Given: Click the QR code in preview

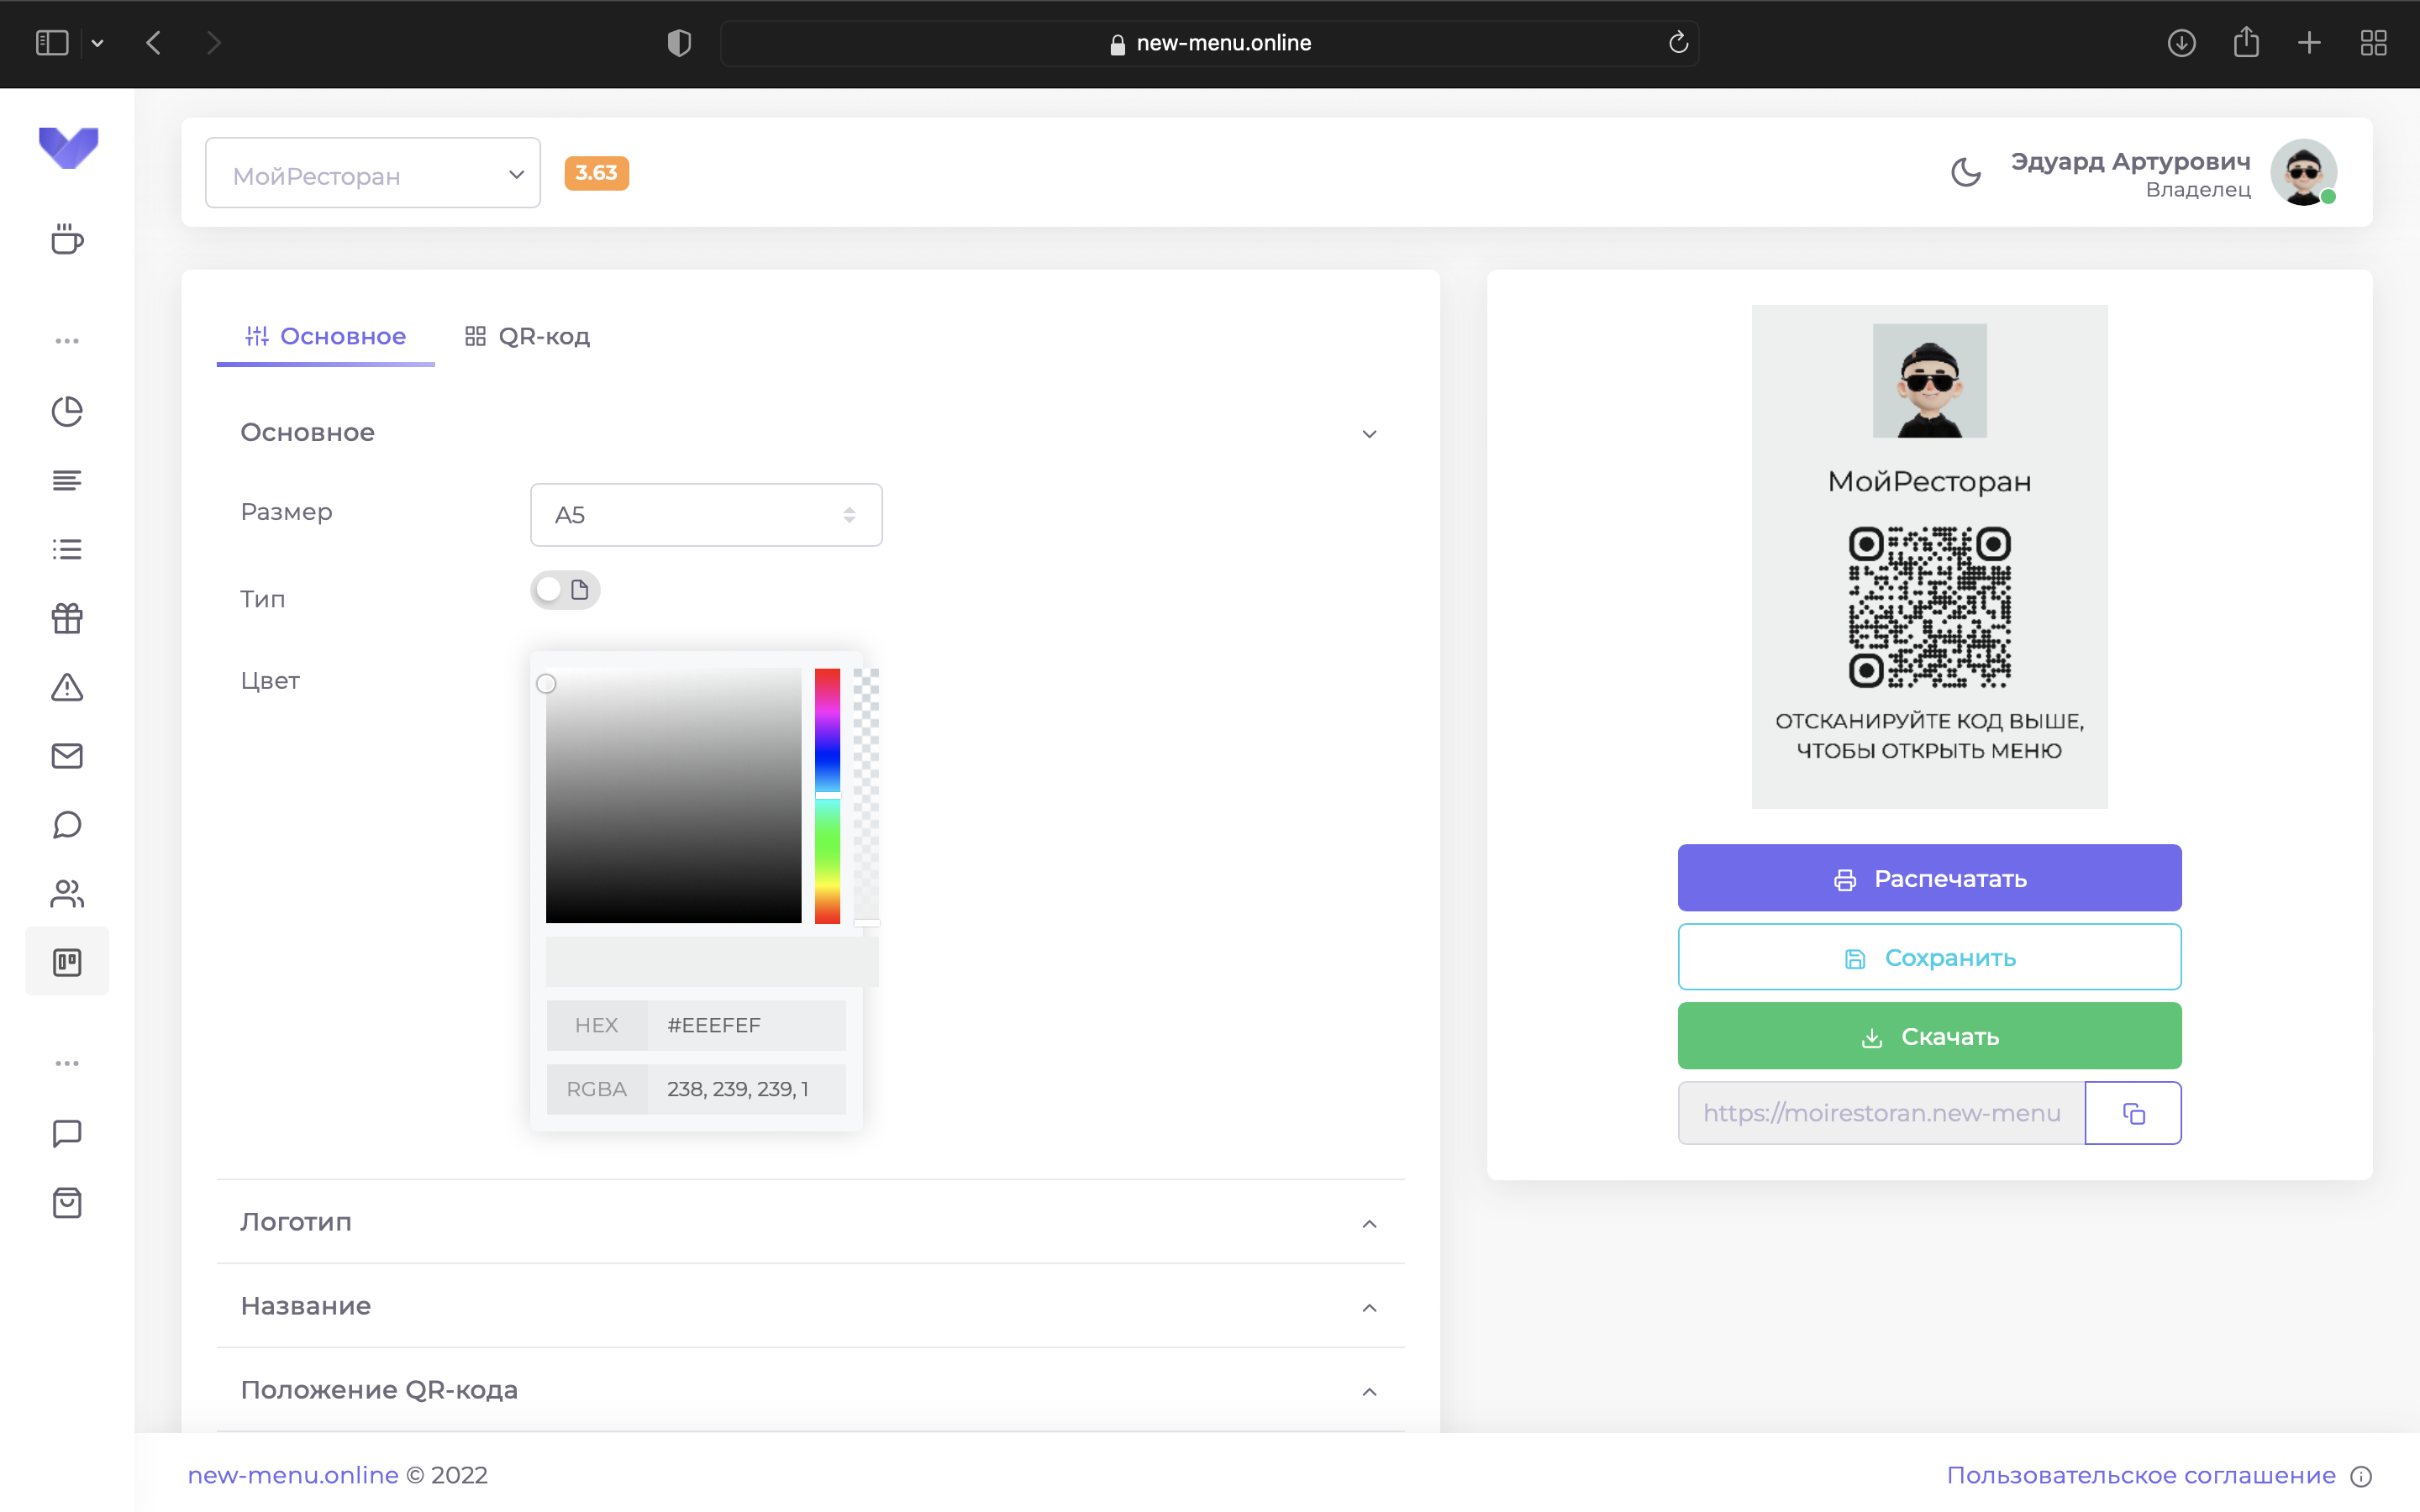Looking at the screenshot, I should pyautogui.click(x=1929, y=607).
